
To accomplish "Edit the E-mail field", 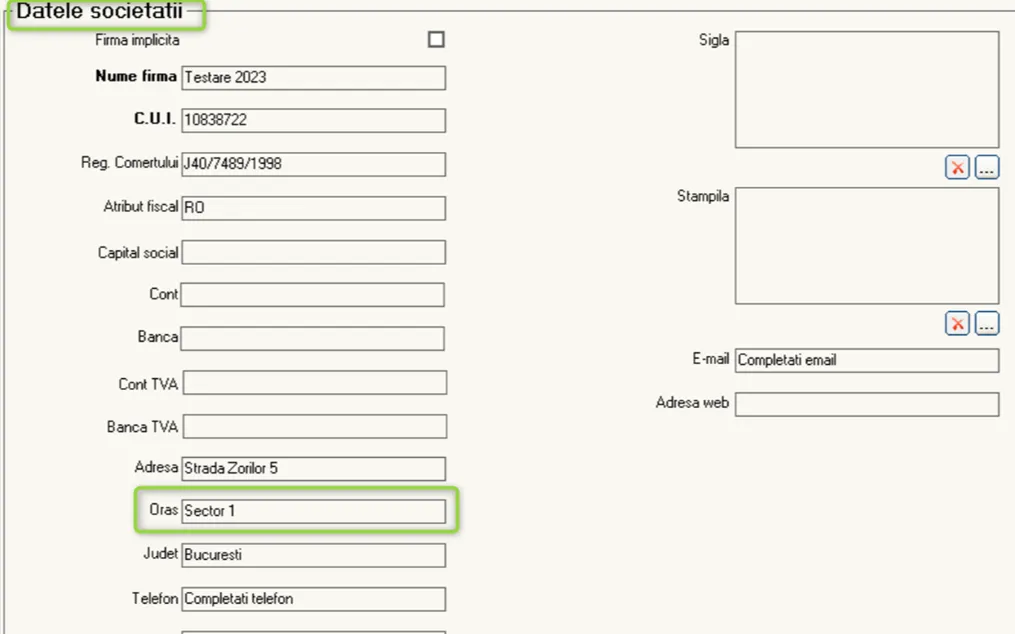I will point(867,360).
